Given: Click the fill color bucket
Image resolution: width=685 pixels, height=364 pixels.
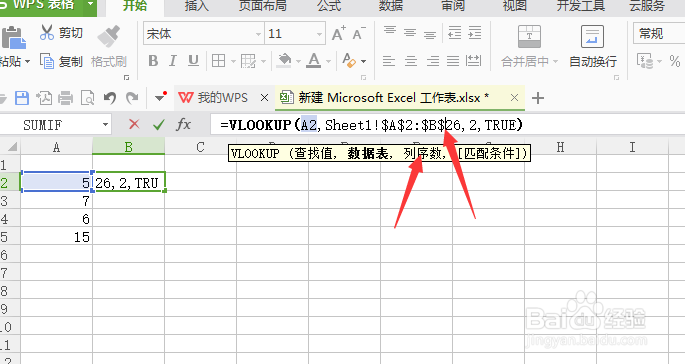Looking at the screenshot, I should [284, 61].
